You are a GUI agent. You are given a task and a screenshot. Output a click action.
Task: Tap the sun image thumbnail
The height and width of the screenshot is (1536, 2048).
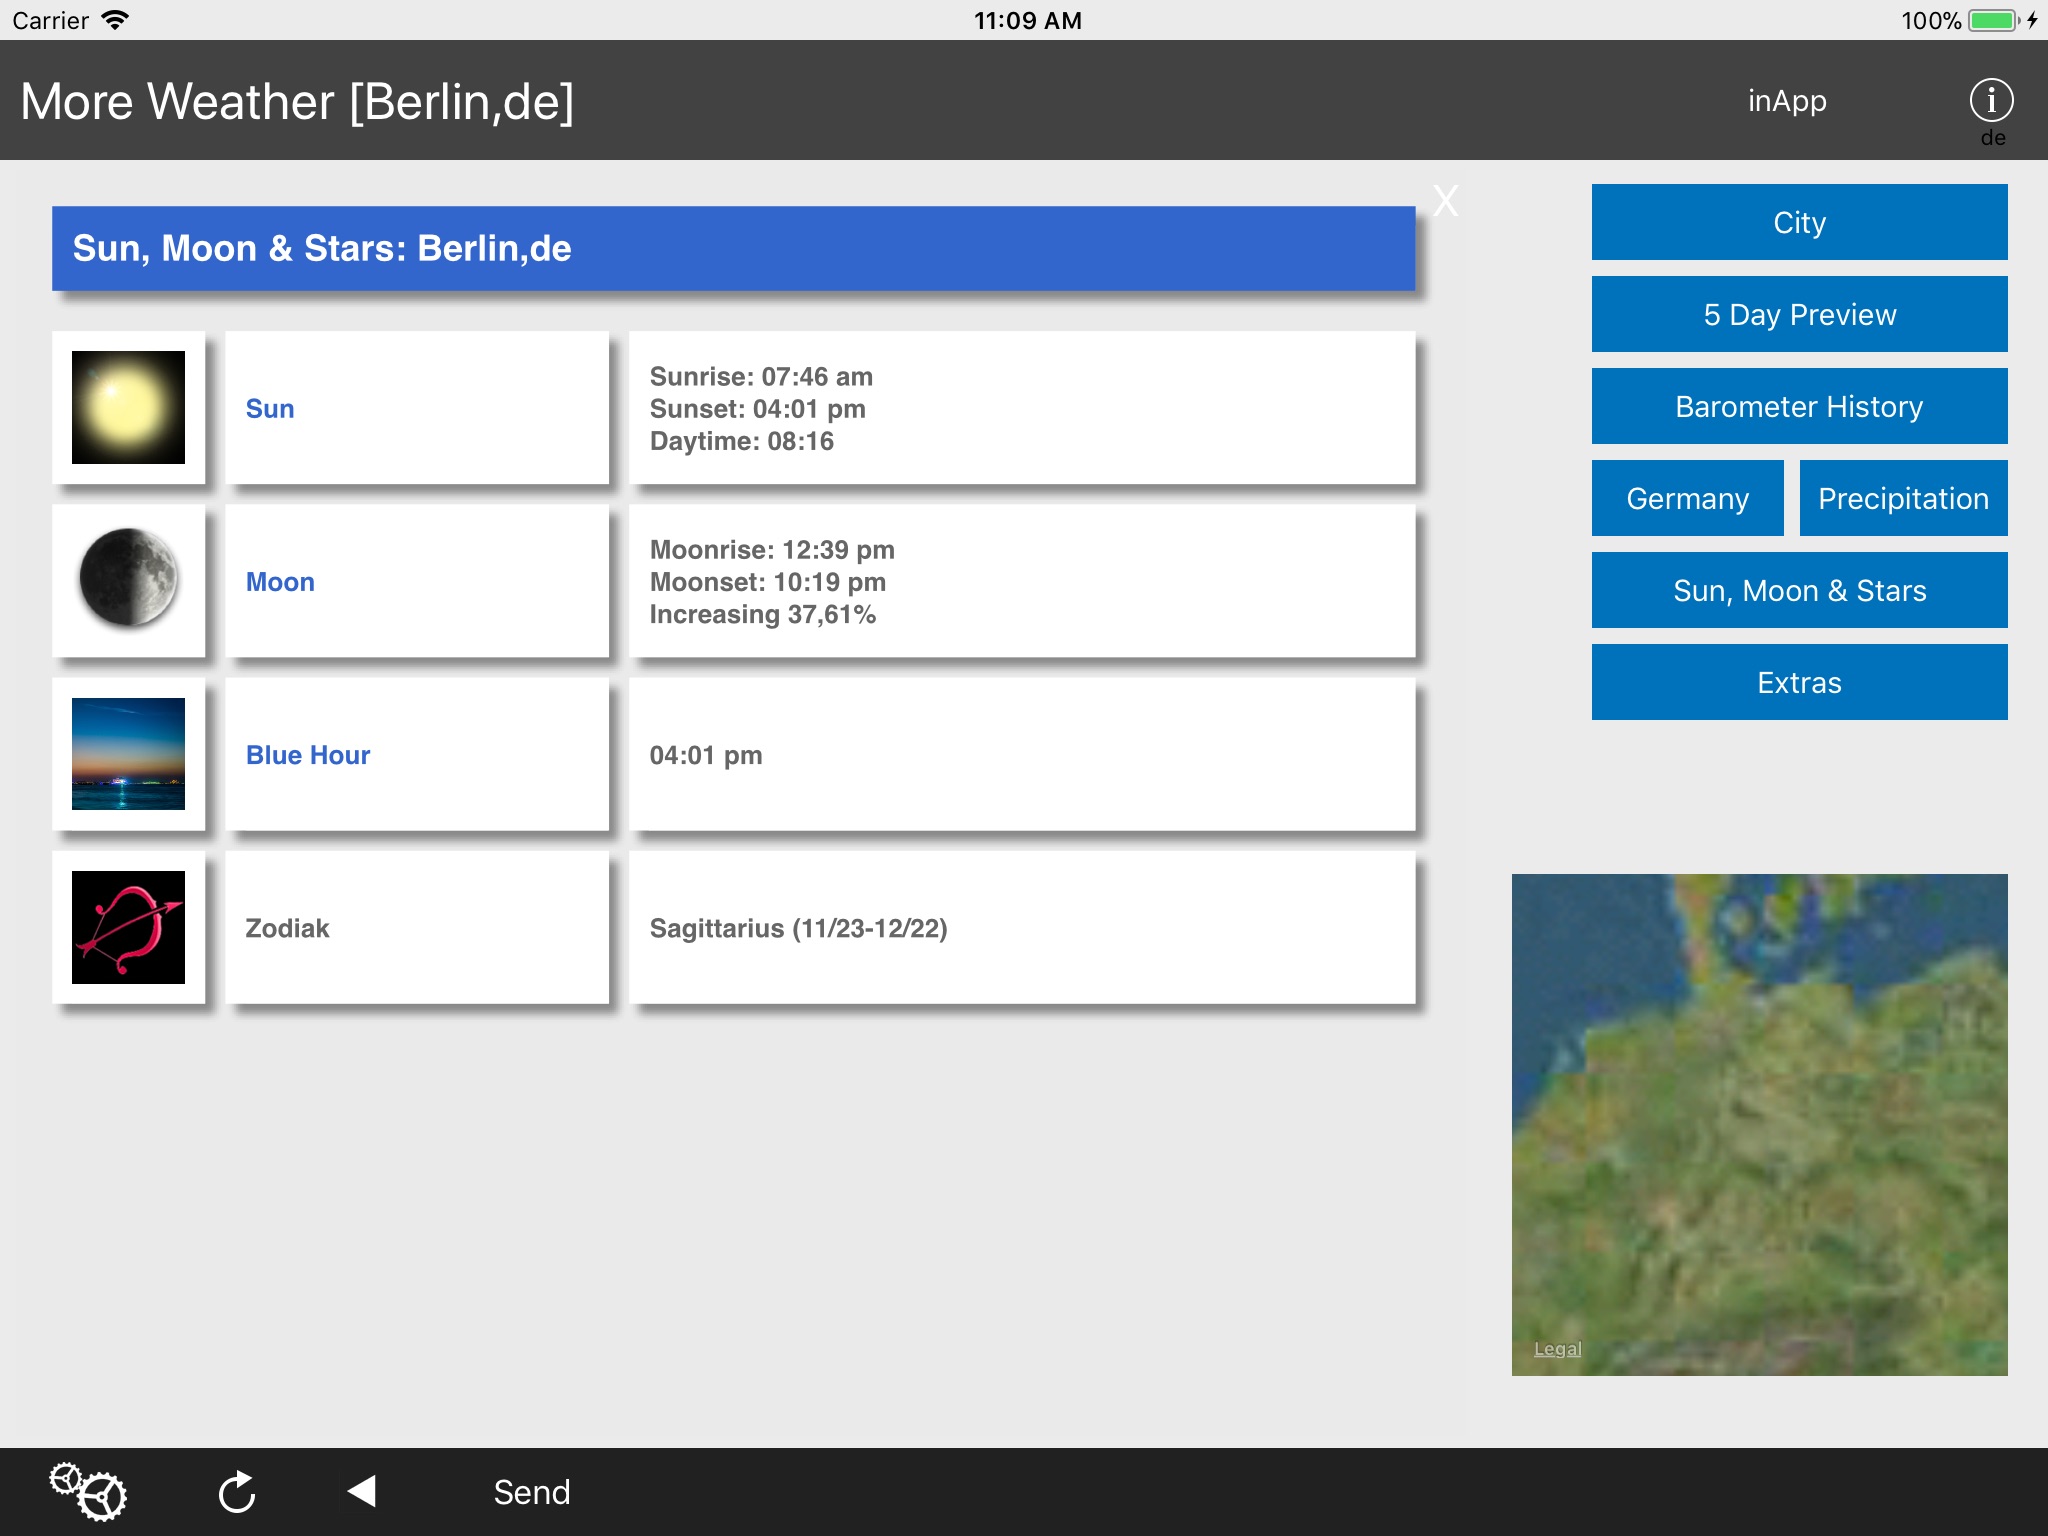[x=128, y=407]
